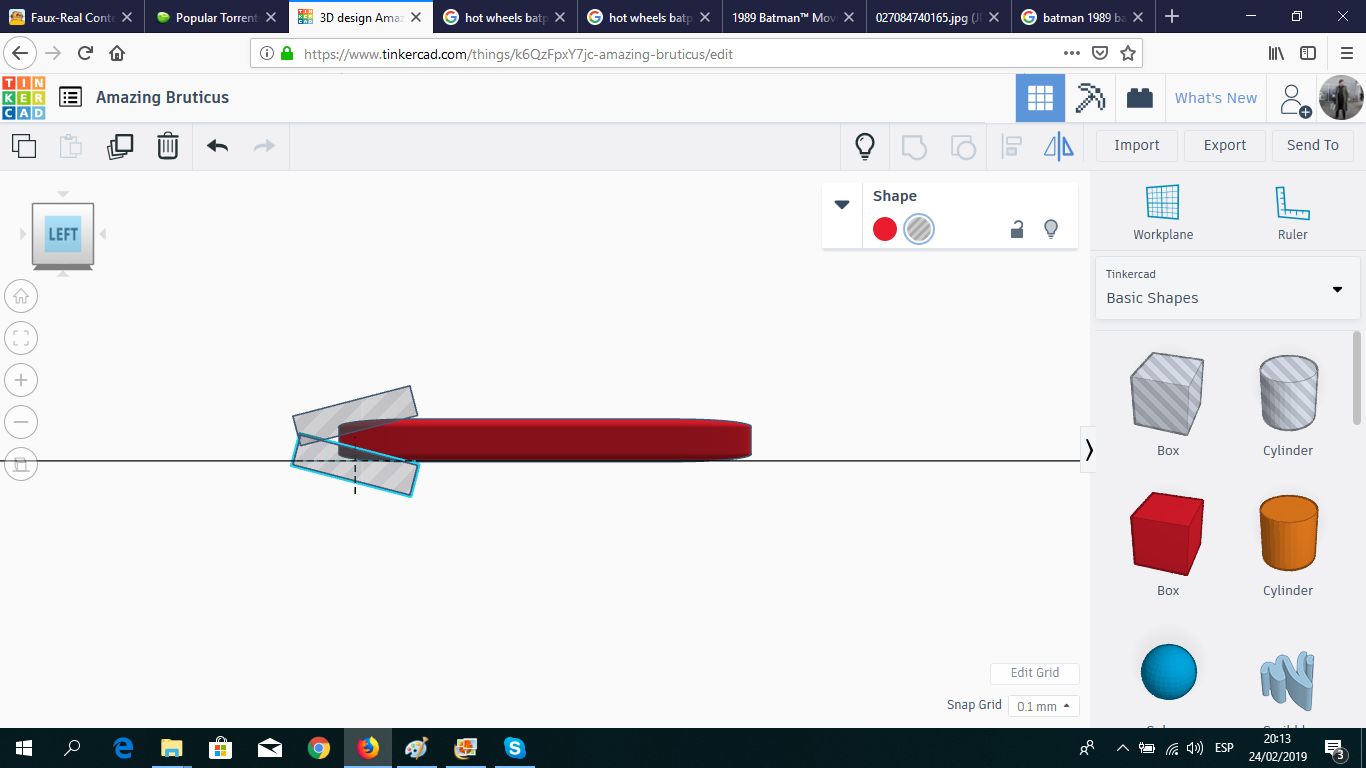The image size is (1366, 768).
Task: Click the Paste tool in toolbar
Action: [71, 146]
